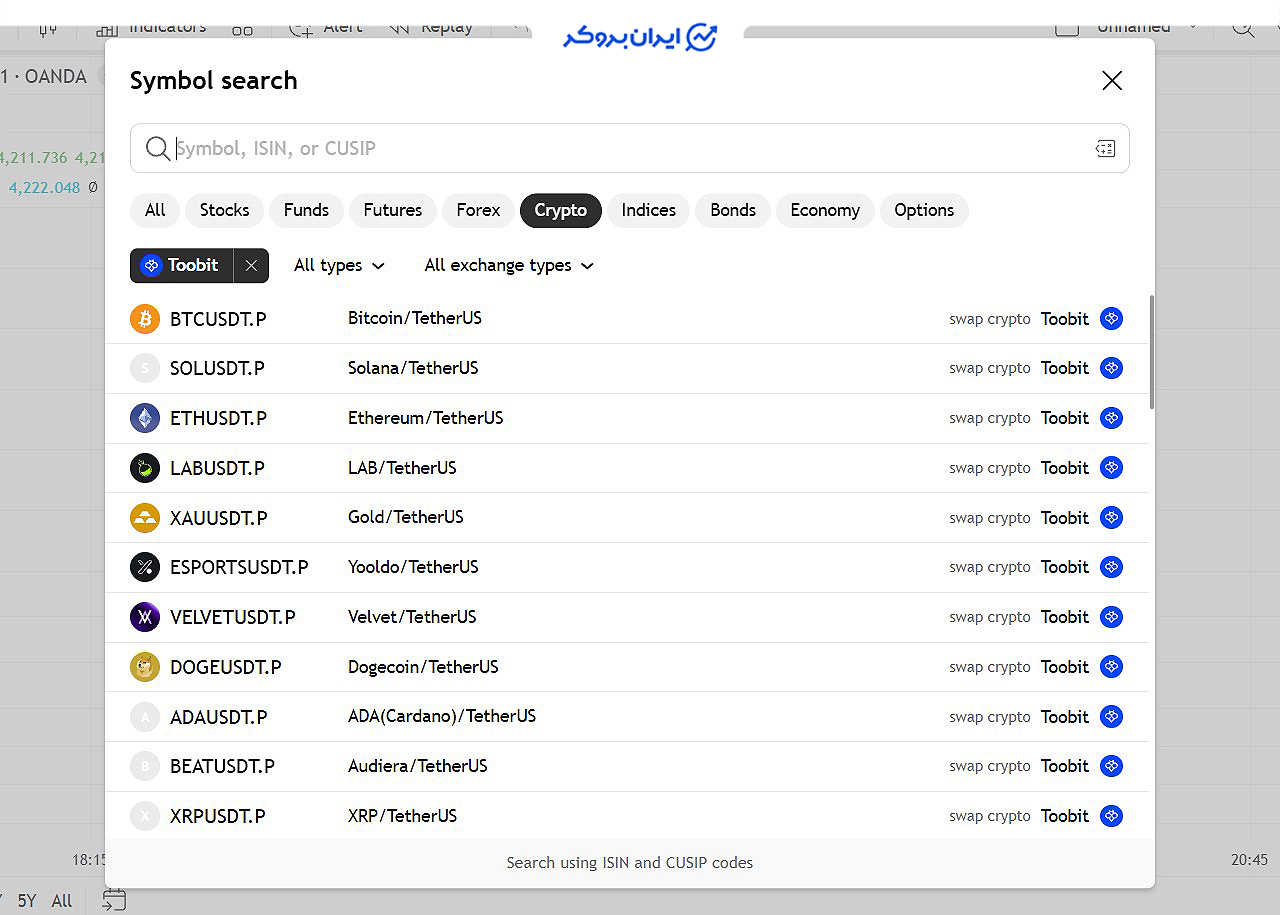Image resolution: width=1280 pixels, height=915 pixels.
Task: Select the ESPORTSUSDT.P symbol
Action: (239, 567)
